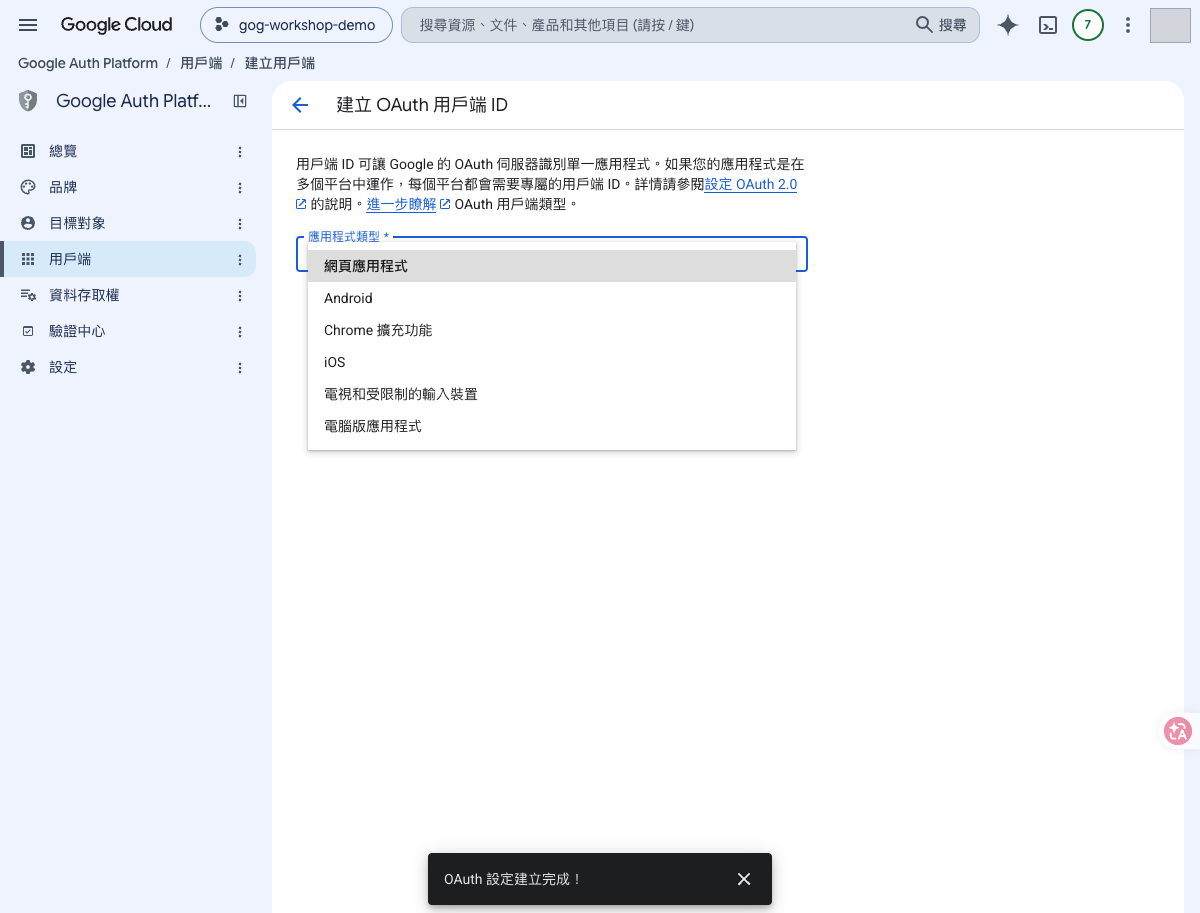This screenshot has width=1200, height=913.
Task: Open more options for 設定
Action: [240, 367]
